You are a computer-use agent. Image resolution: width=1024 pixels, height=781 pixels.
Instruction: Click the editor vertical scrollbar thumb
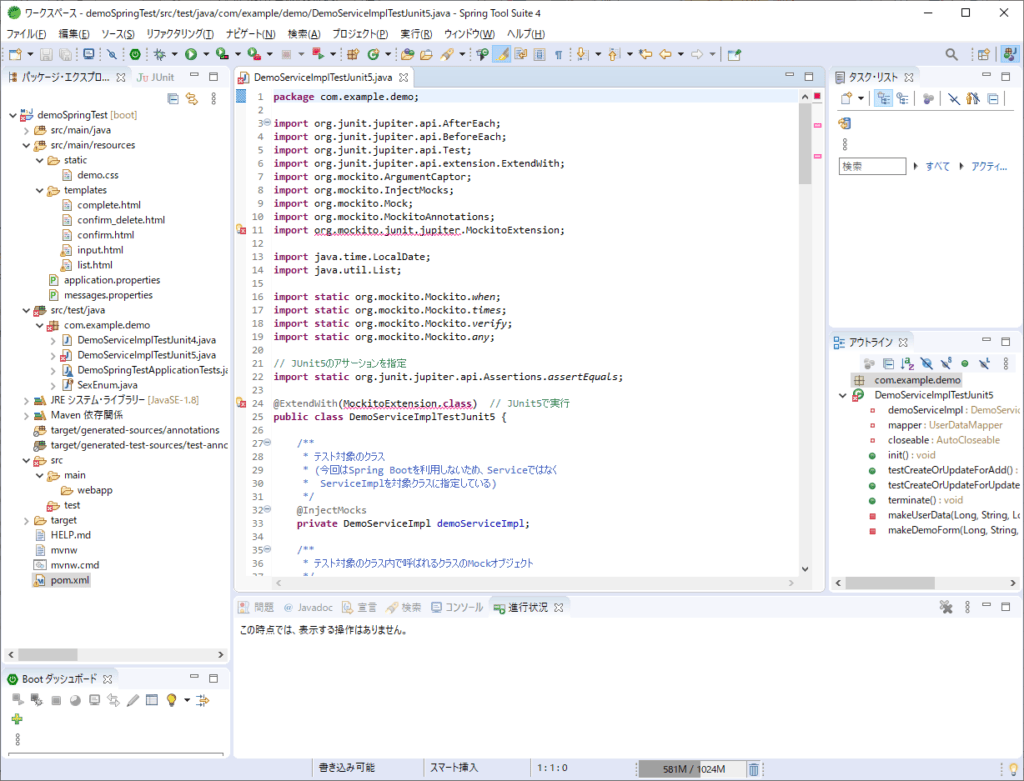pyautogui.click(x=805, y=144)
